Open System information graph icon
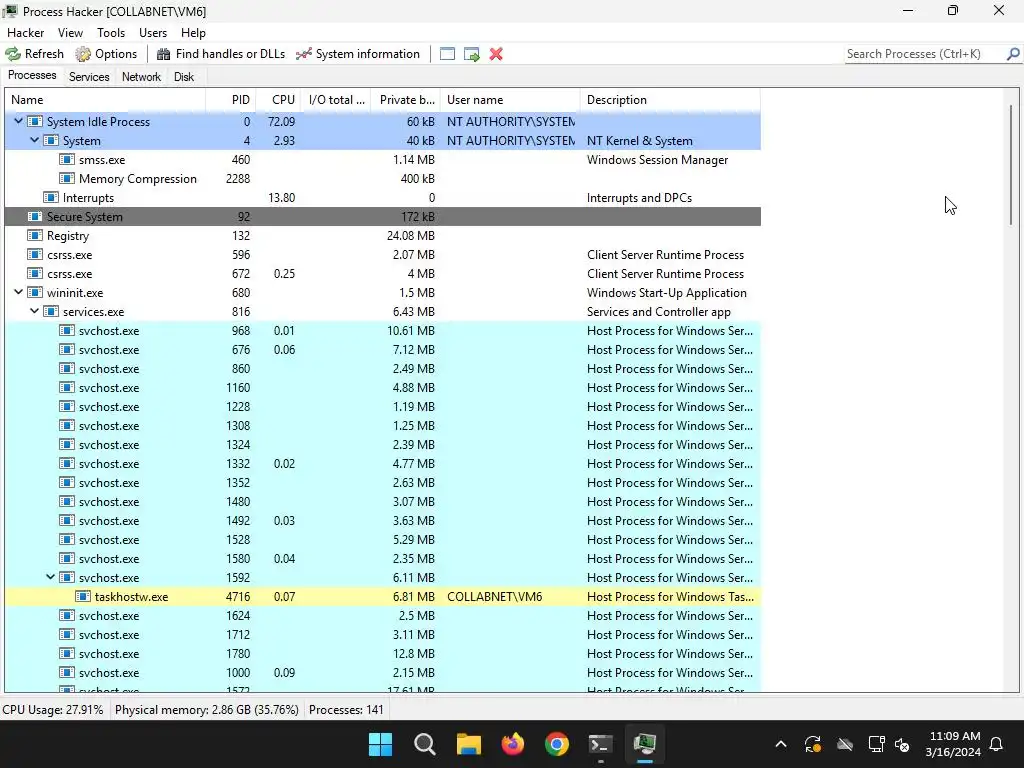 [304, 54]
